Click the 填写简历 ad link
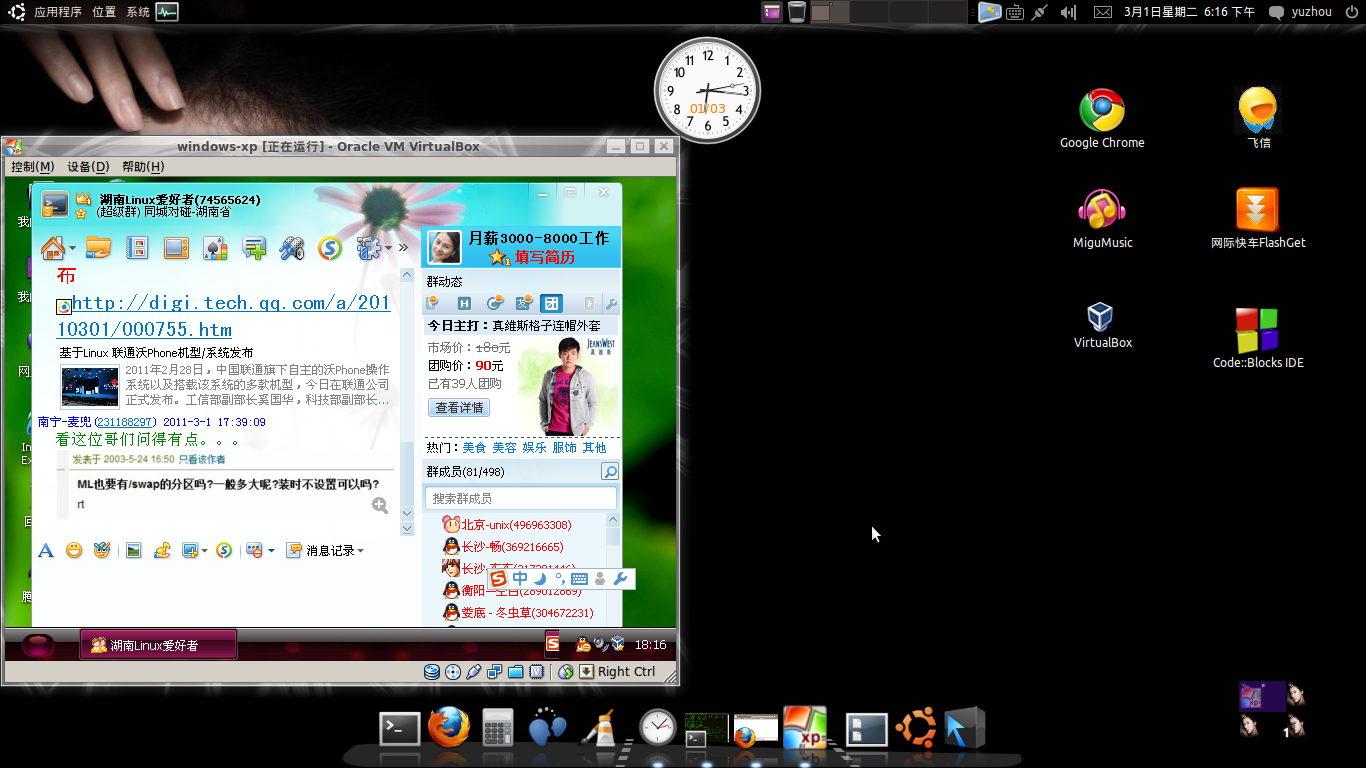Image resolution: width=1366 pixels, height=768 pixels. point(545,257)
